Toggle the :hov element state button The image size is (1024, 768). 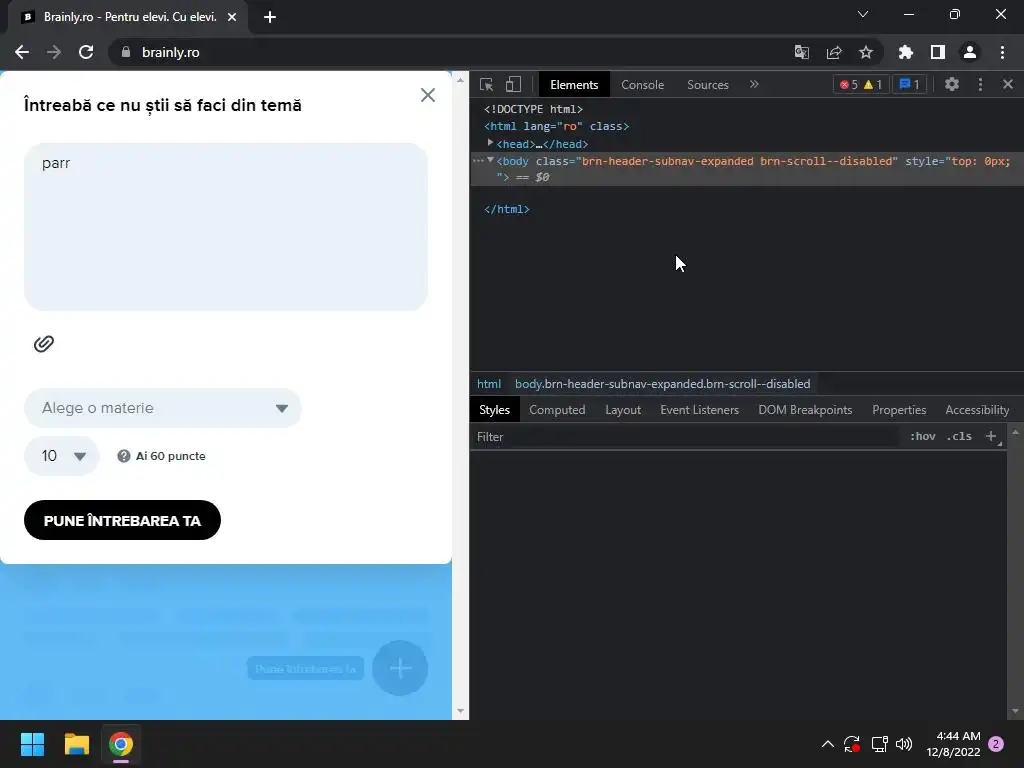(x=922, y=436)
